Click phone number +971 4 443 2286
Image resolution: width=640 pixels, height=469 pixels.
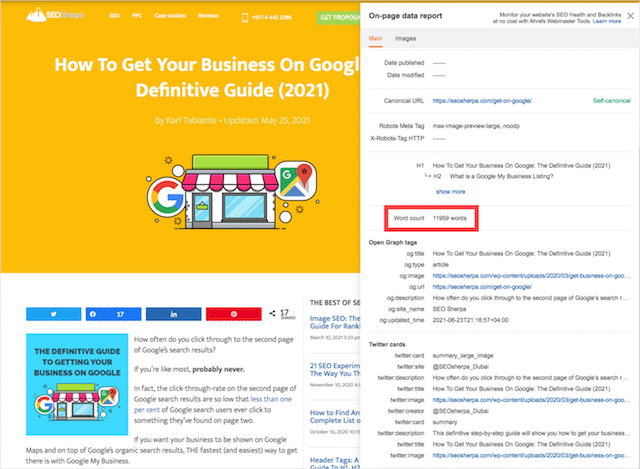click(271, 18)
